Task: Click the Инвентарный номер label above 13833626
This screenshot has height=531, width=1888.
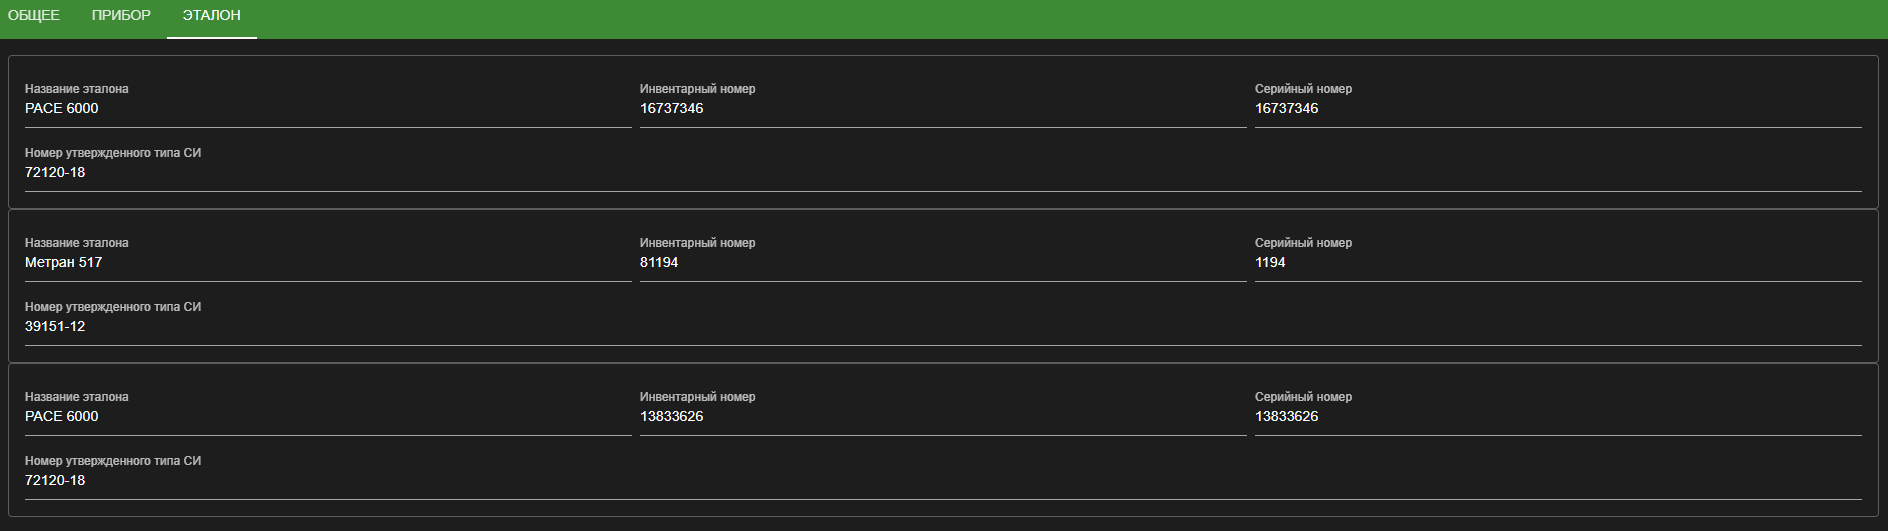Action: pos(697,397)
